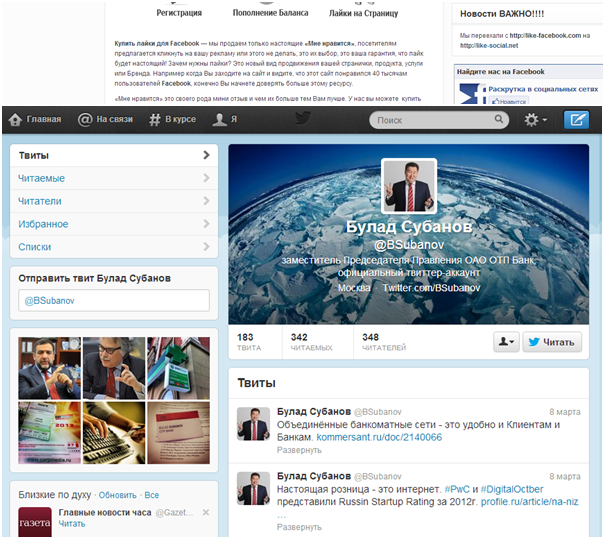This screenshot has width=603, height=540.
Task: Click the 342 ЧИТАЕМЫХ counter
Action: (311, 342)
